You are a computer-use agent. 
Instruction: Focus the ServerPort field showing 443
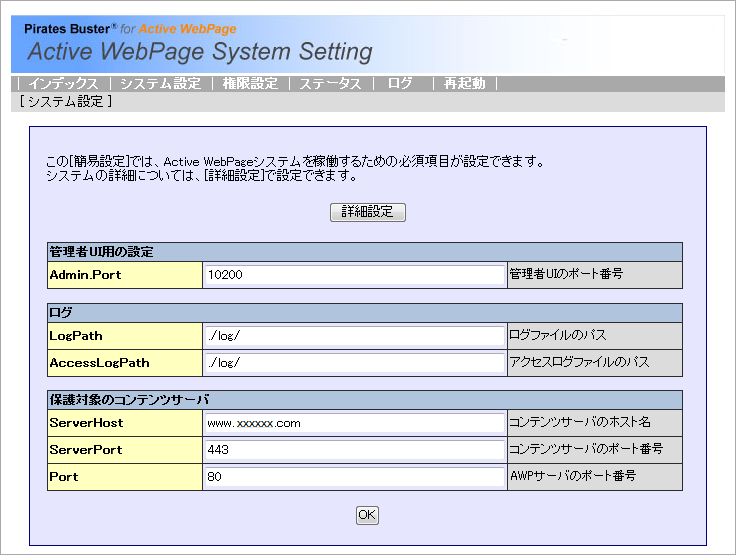coord(355,450)
